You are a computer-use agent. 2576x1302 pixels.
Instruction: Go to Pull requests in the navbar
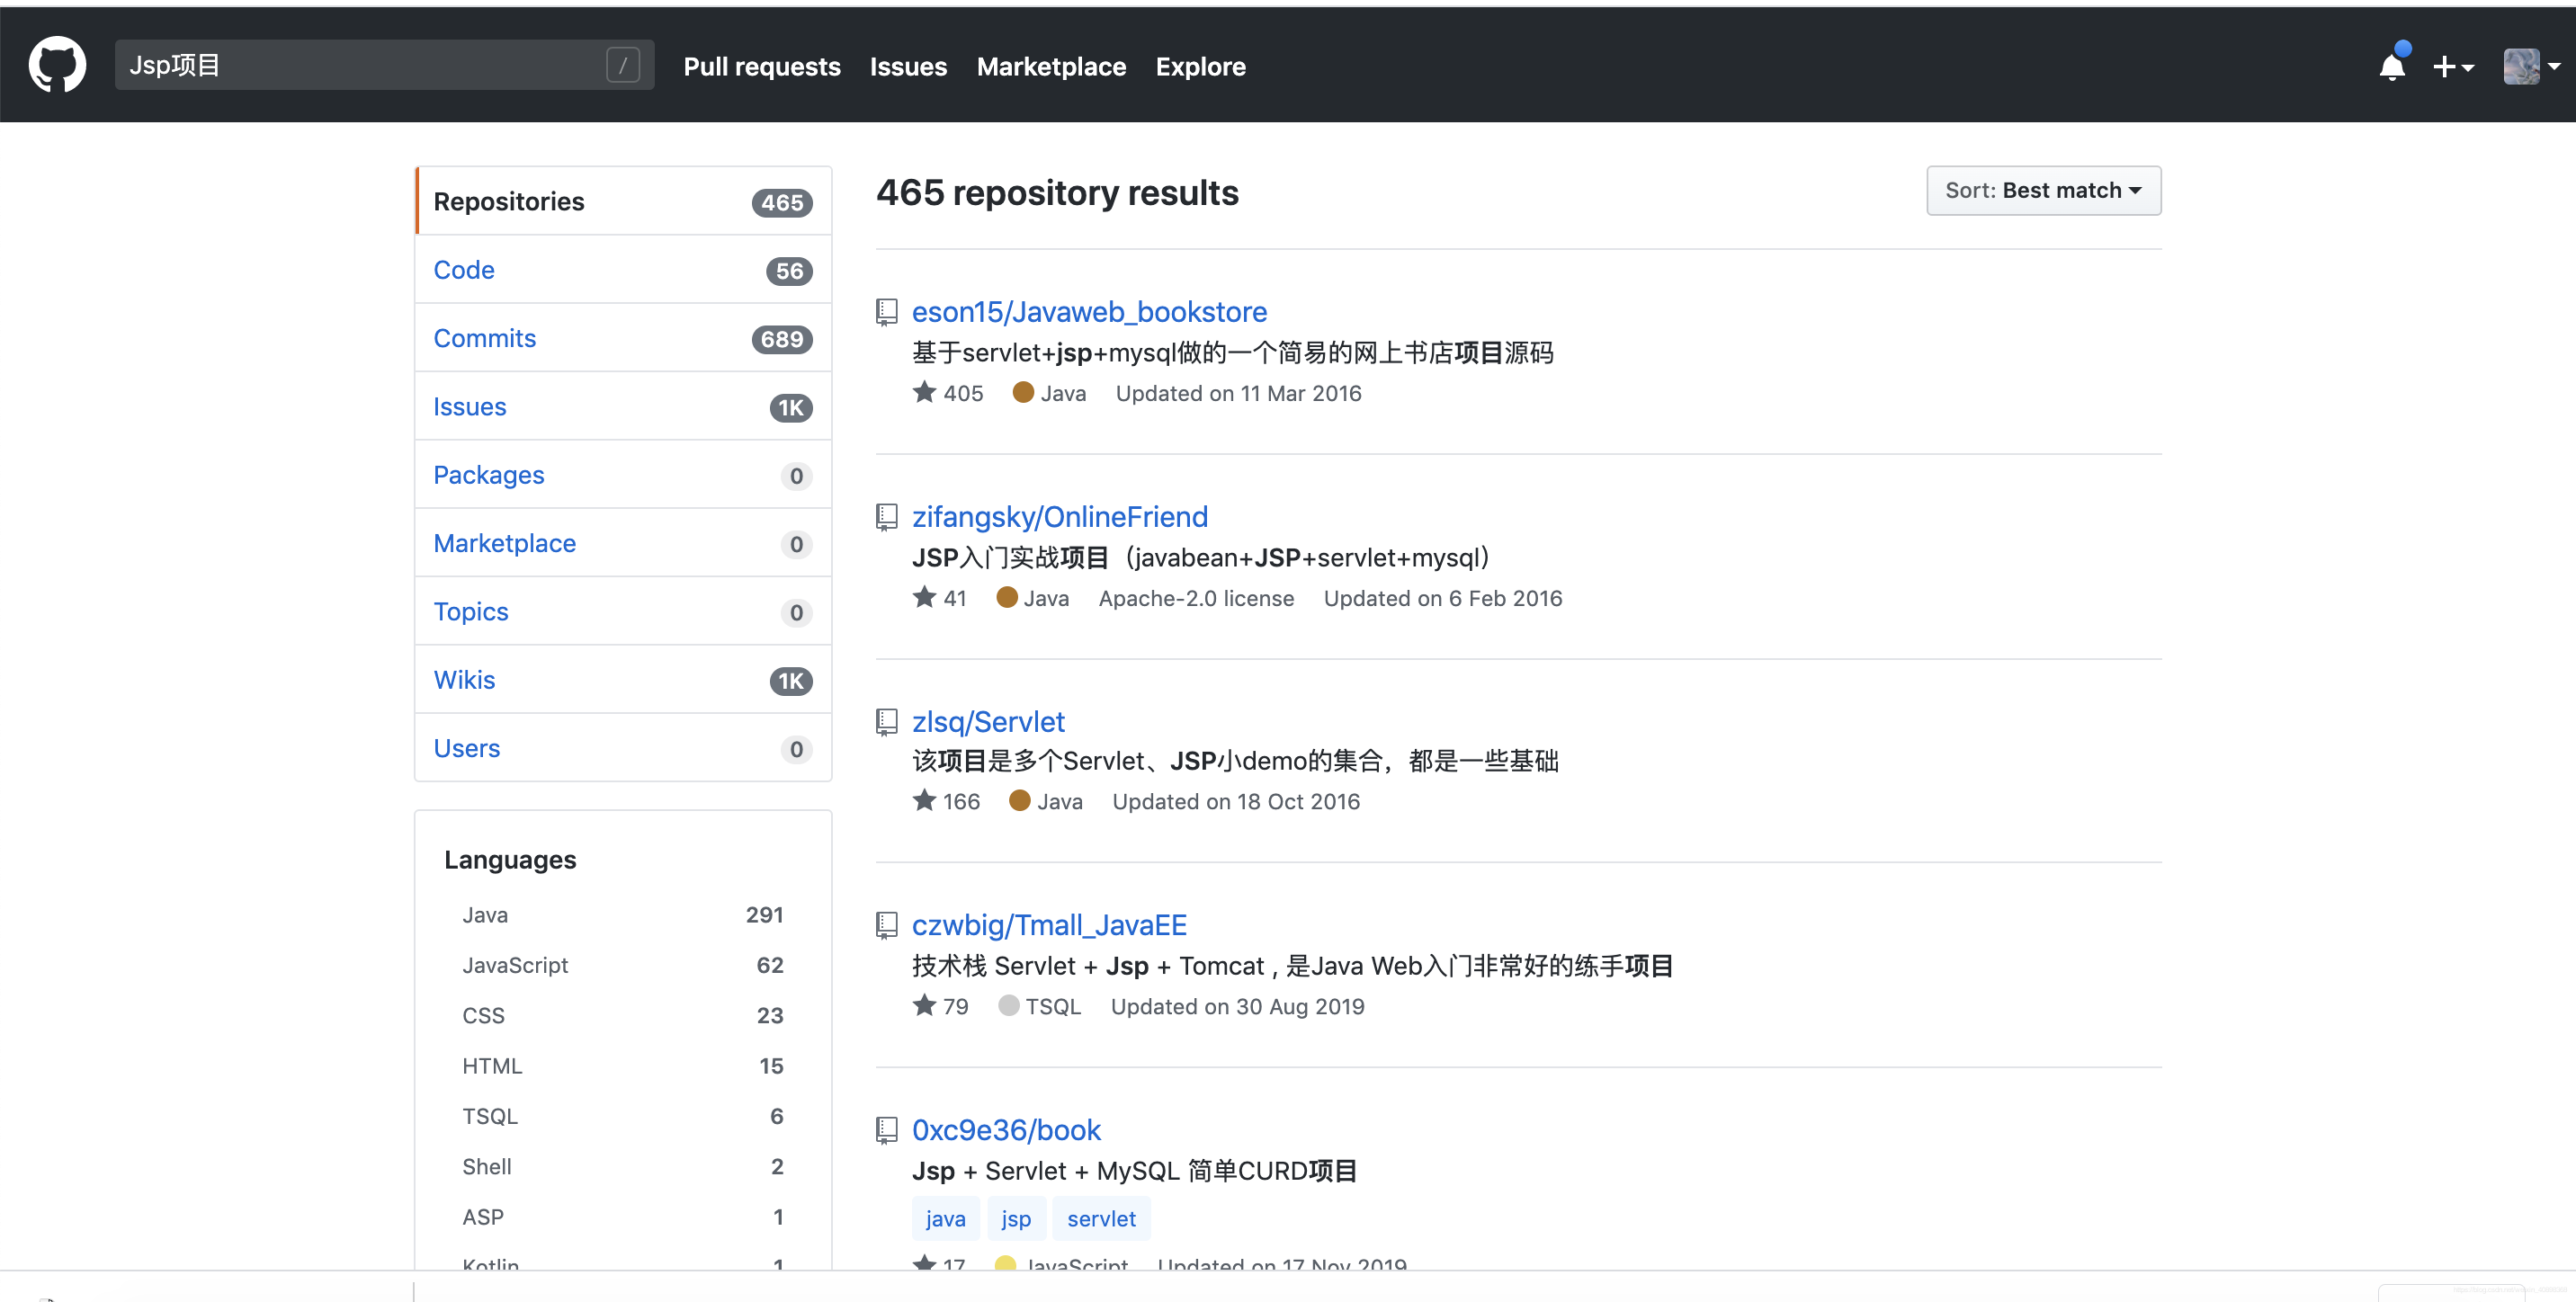click(x=761, y=66)
